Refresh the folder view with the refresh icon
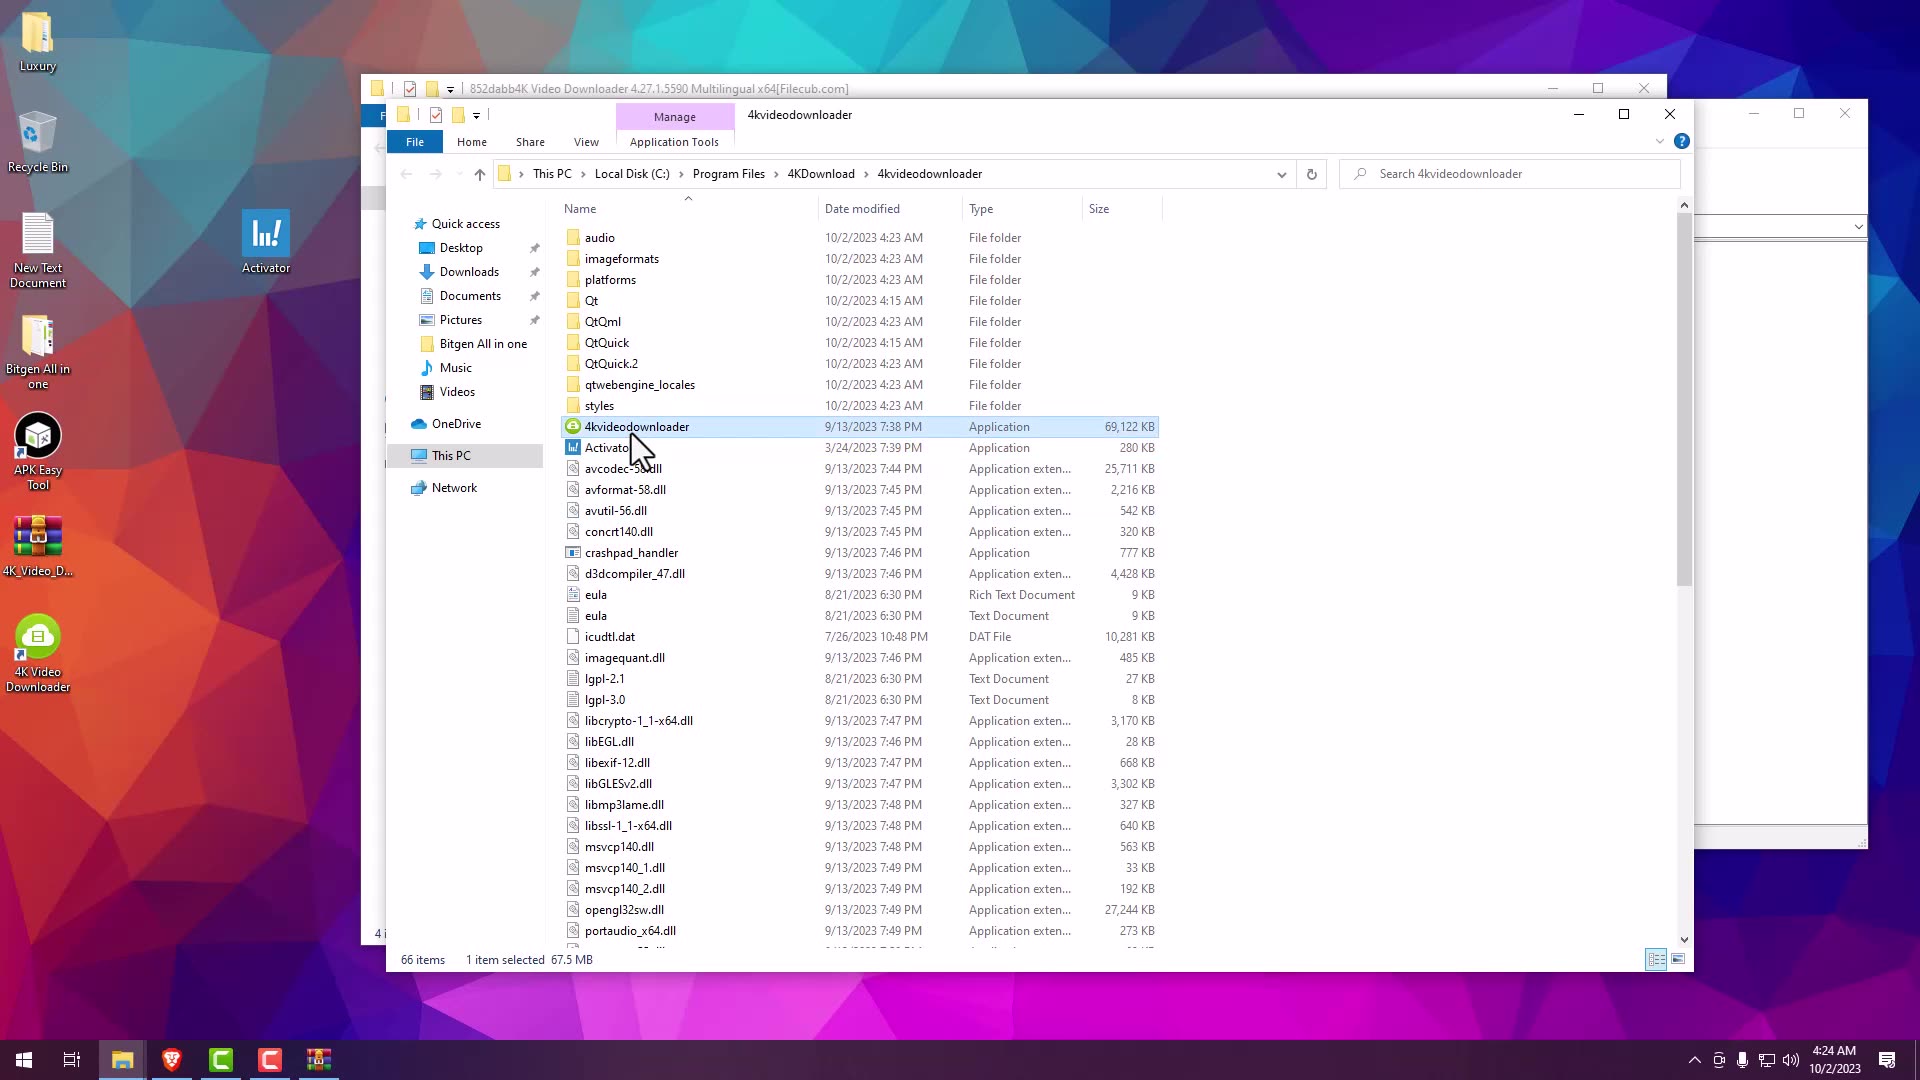 coord(1311,174)
